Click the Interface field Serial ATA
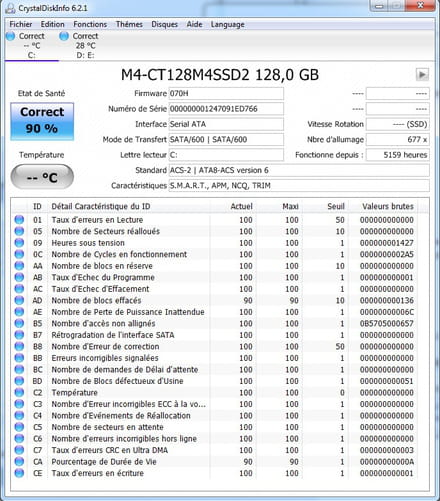This screenshot has height=501, width=440. [226, 124]
